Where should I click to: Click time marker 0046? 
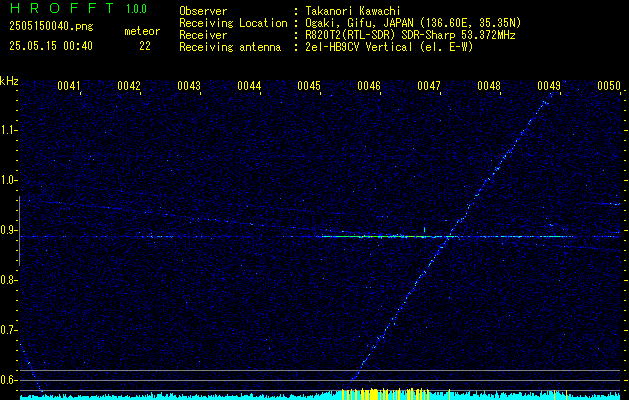[x=369, y=86]
